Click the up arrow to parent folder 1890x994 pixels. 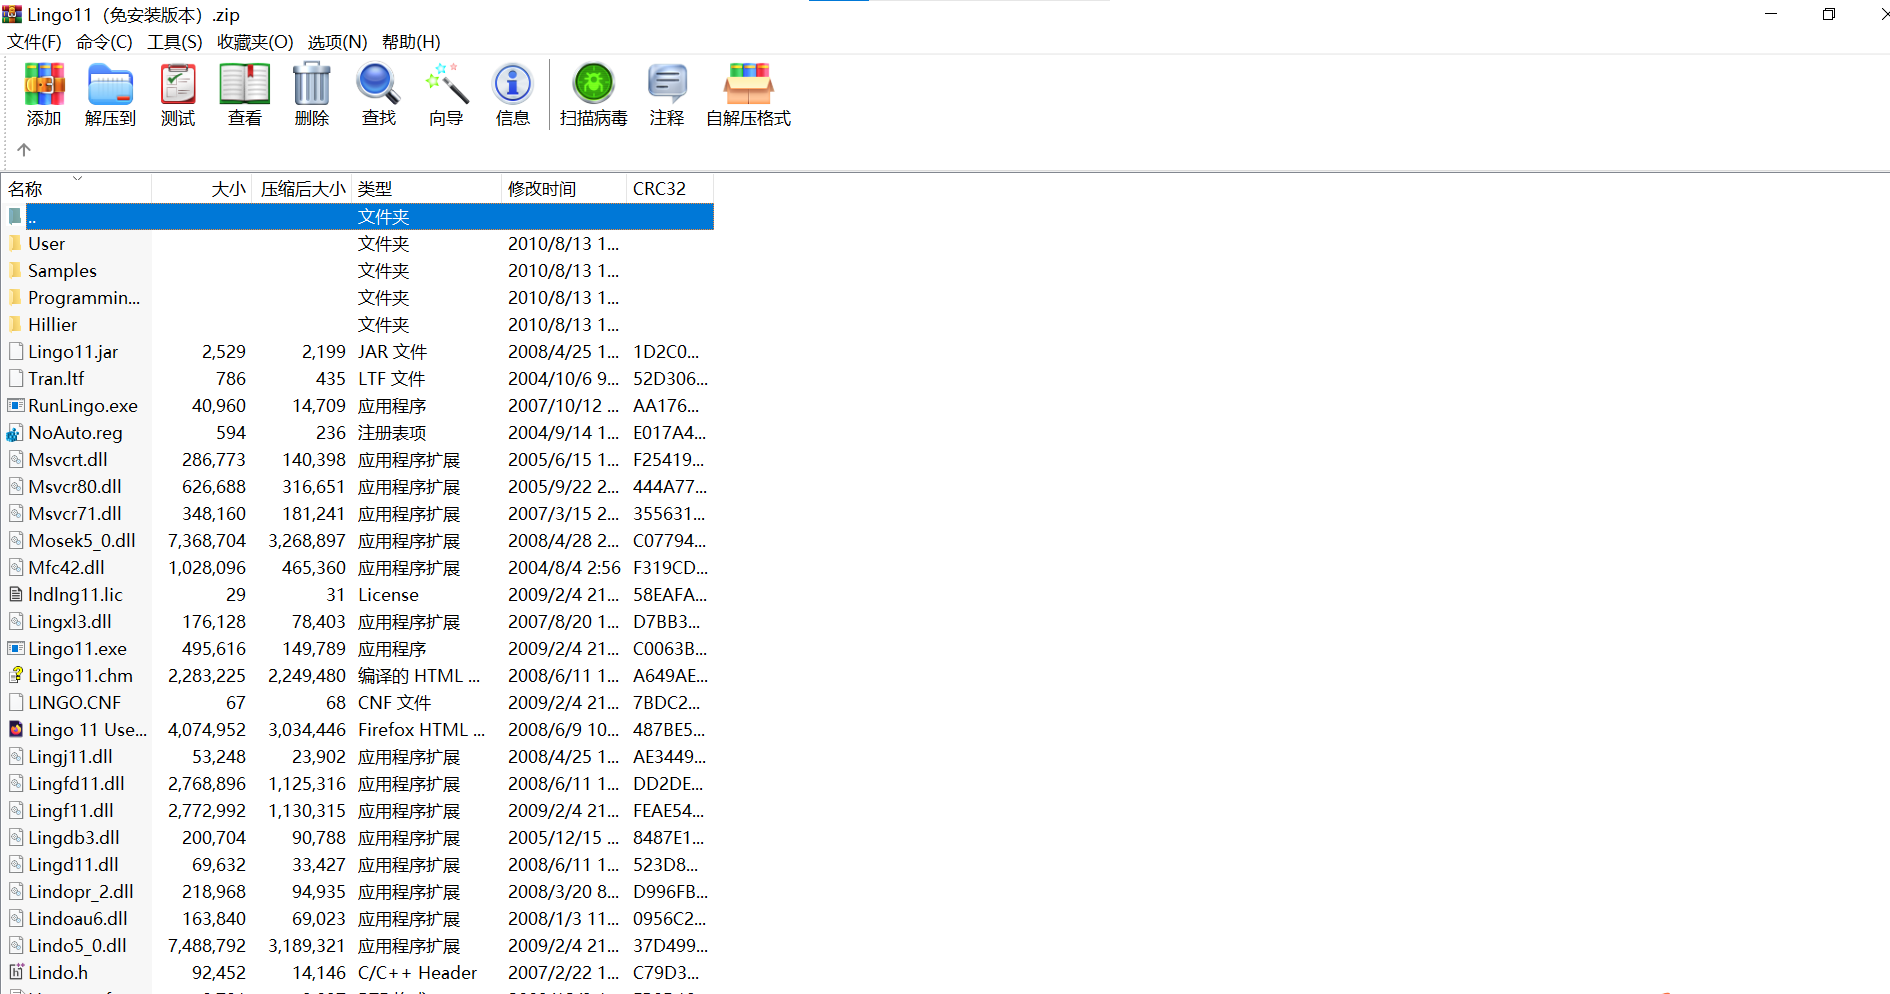tap(23, 149)
